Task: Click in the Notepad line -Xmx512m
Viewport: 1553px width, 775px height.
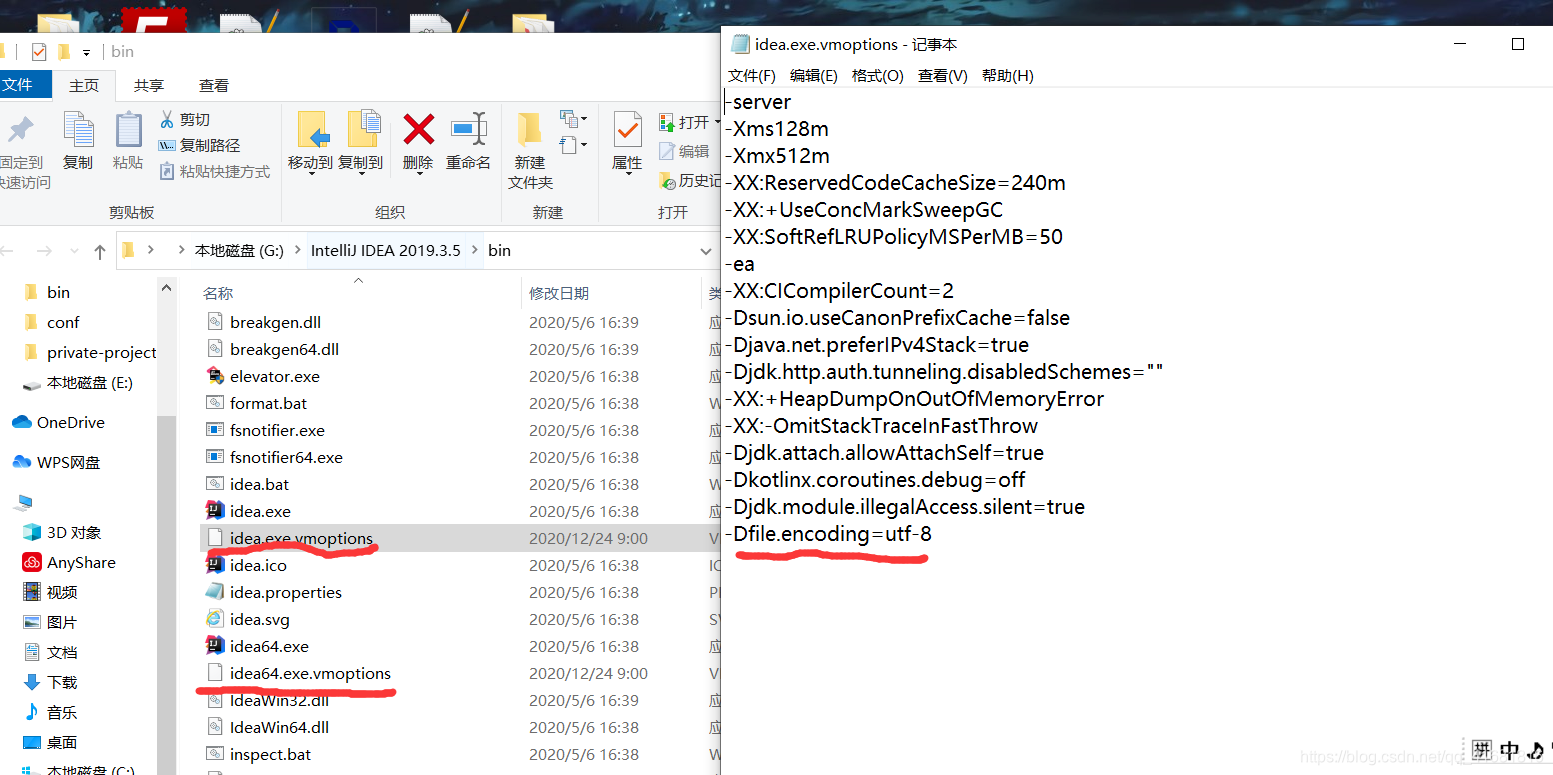Action: [780, 155]
